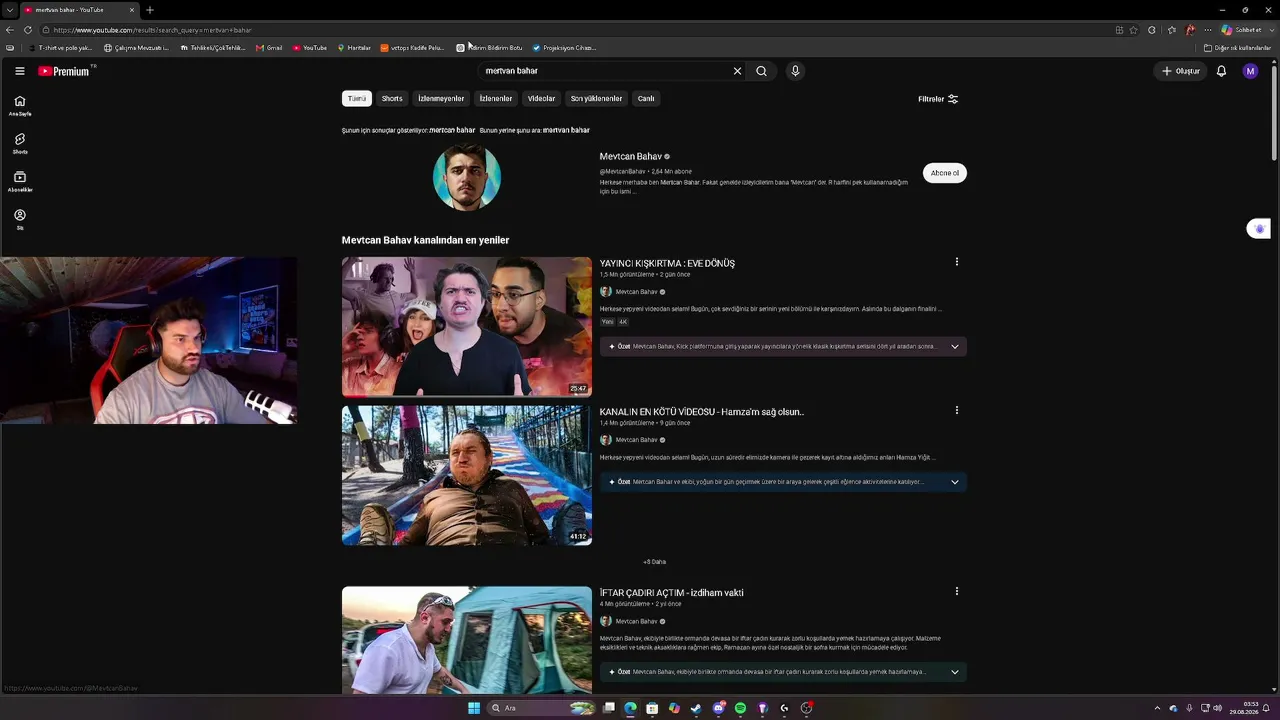Open Abonelikler in the left sidebar

[20, 182]
